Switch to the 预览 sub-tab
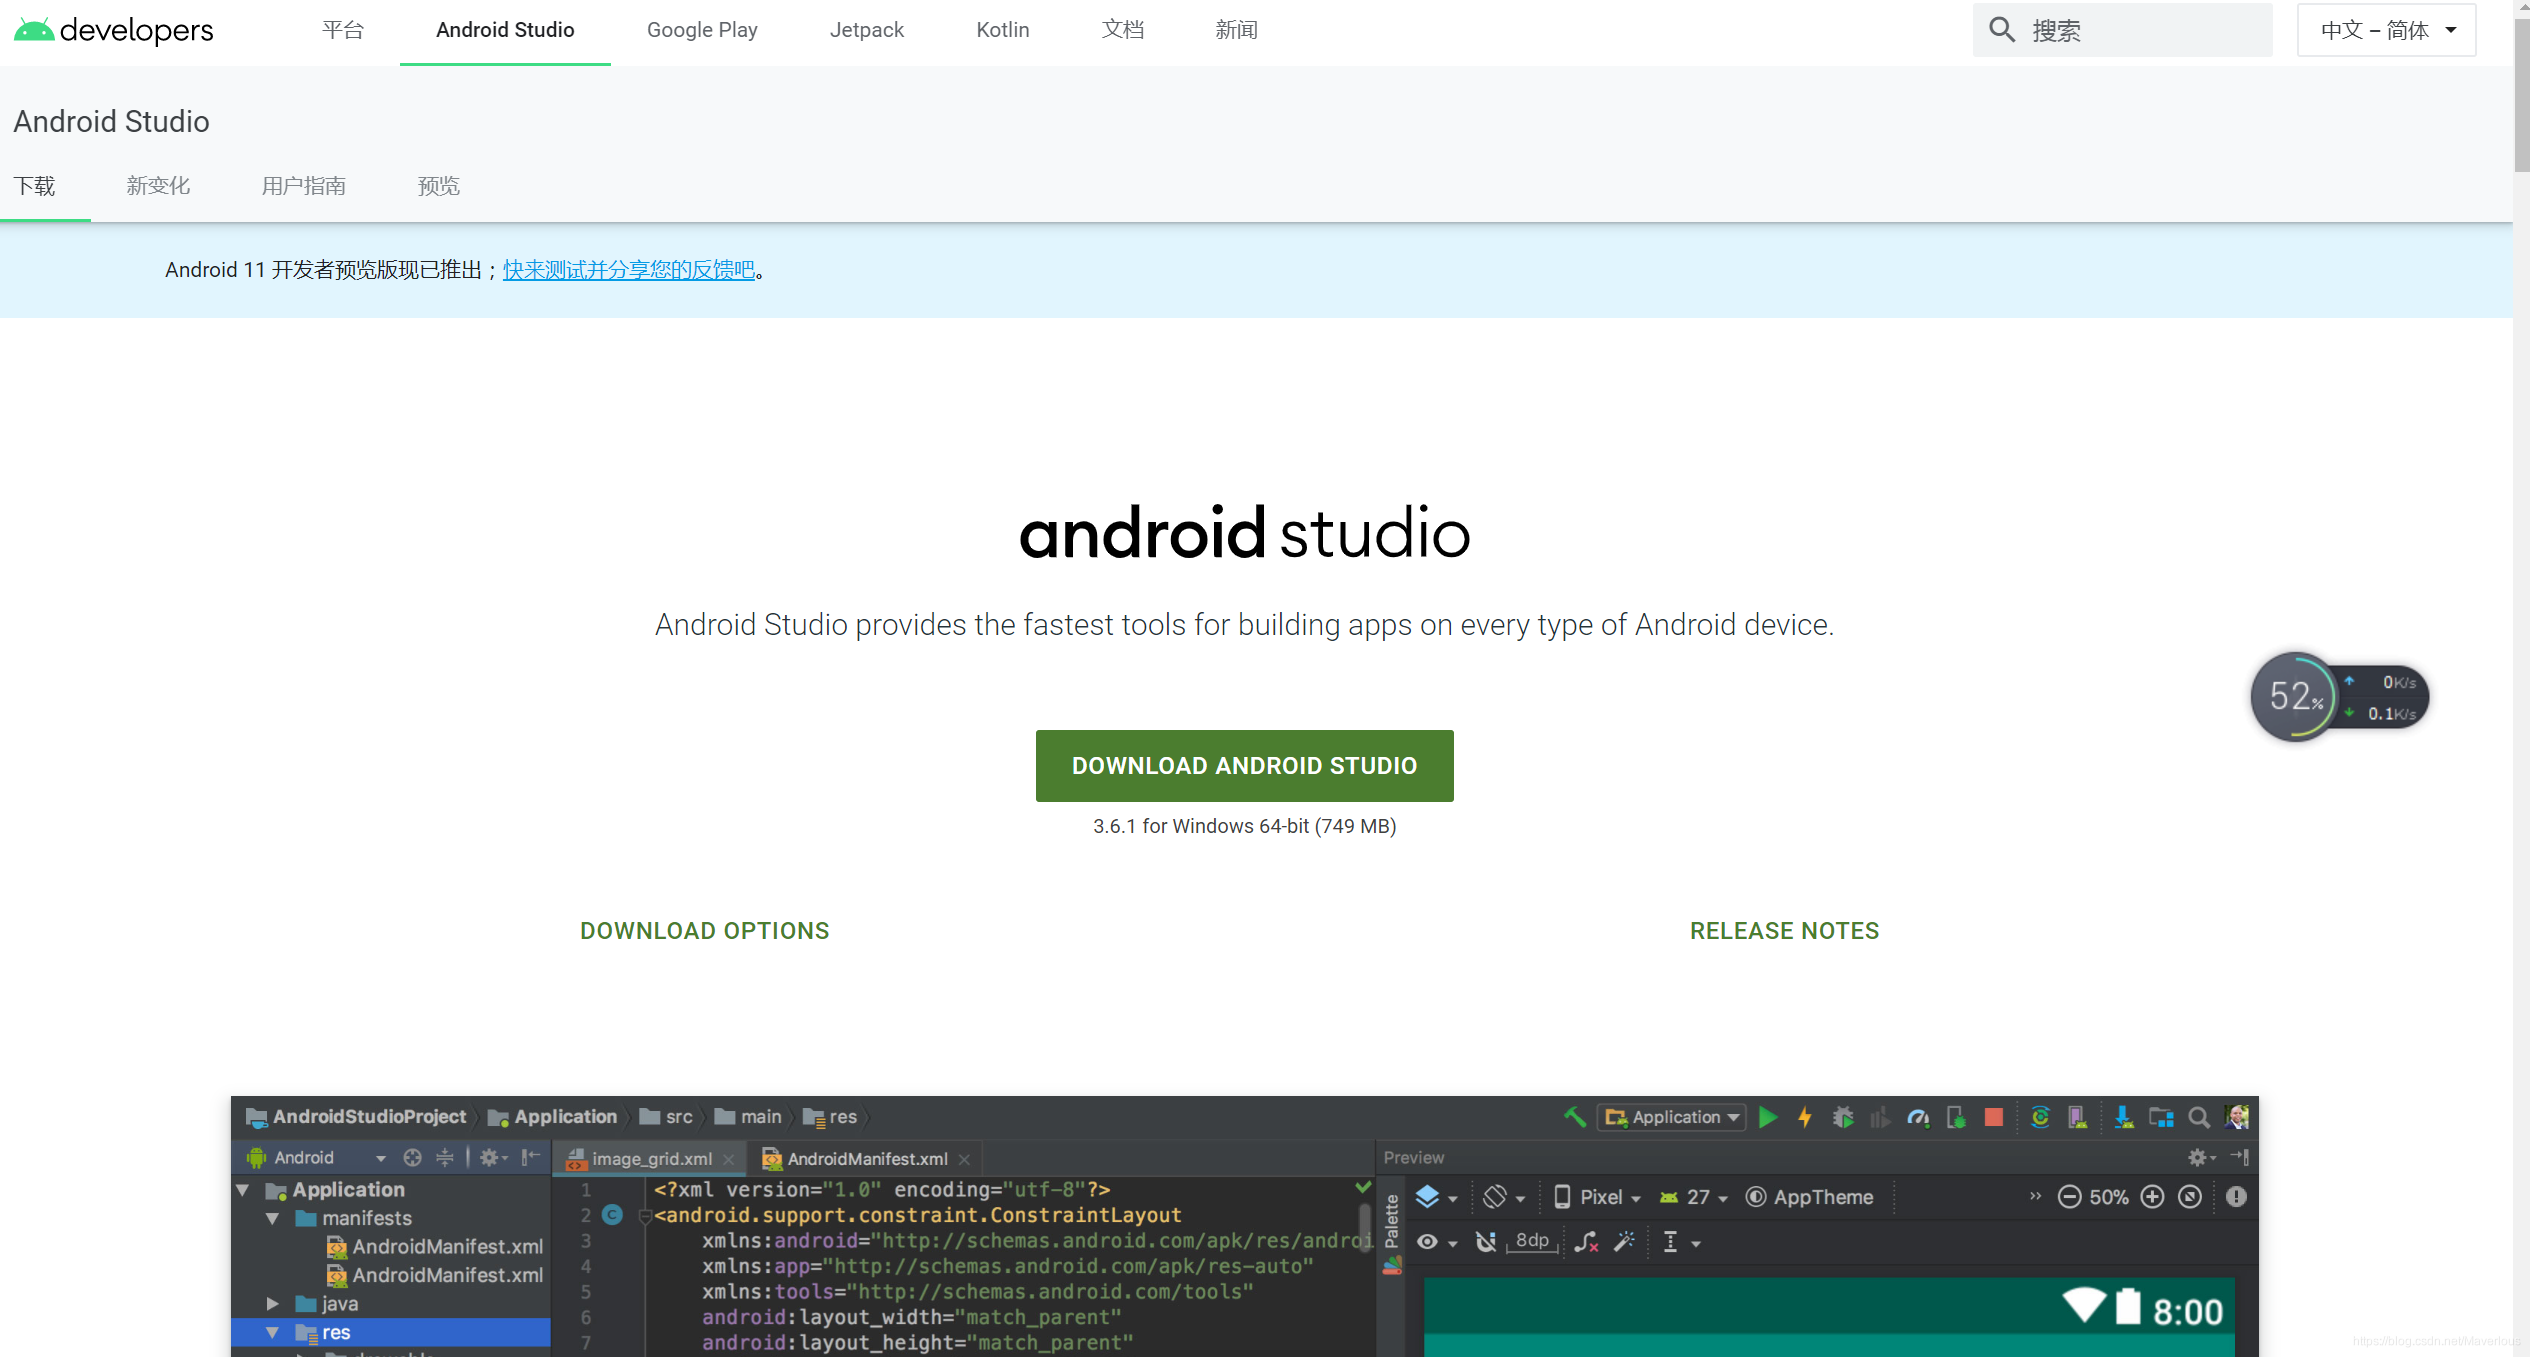 pos(439,186)
